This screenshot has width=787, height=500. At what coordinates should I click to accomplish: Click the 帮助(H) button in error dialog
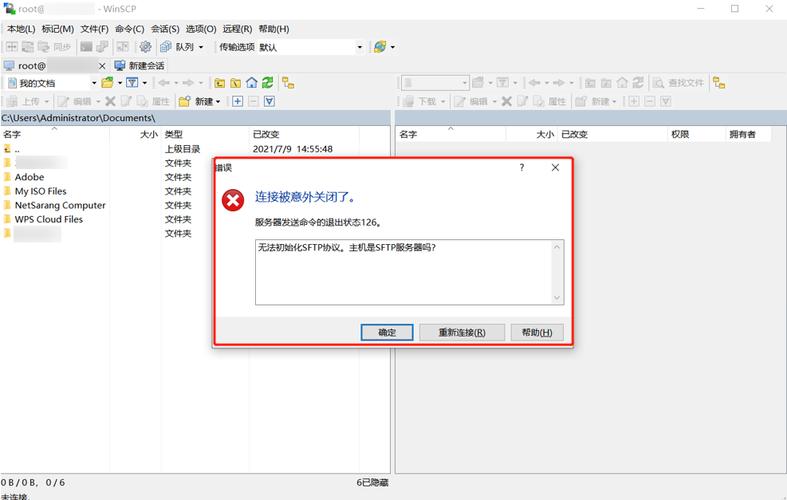click(537, 332)
